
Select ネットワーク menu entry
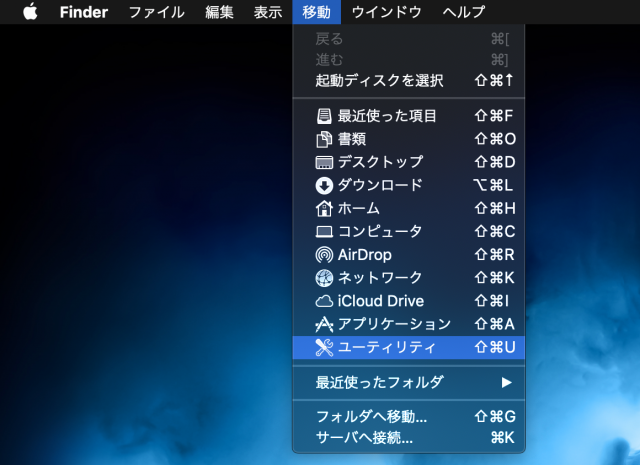[409, 278]
